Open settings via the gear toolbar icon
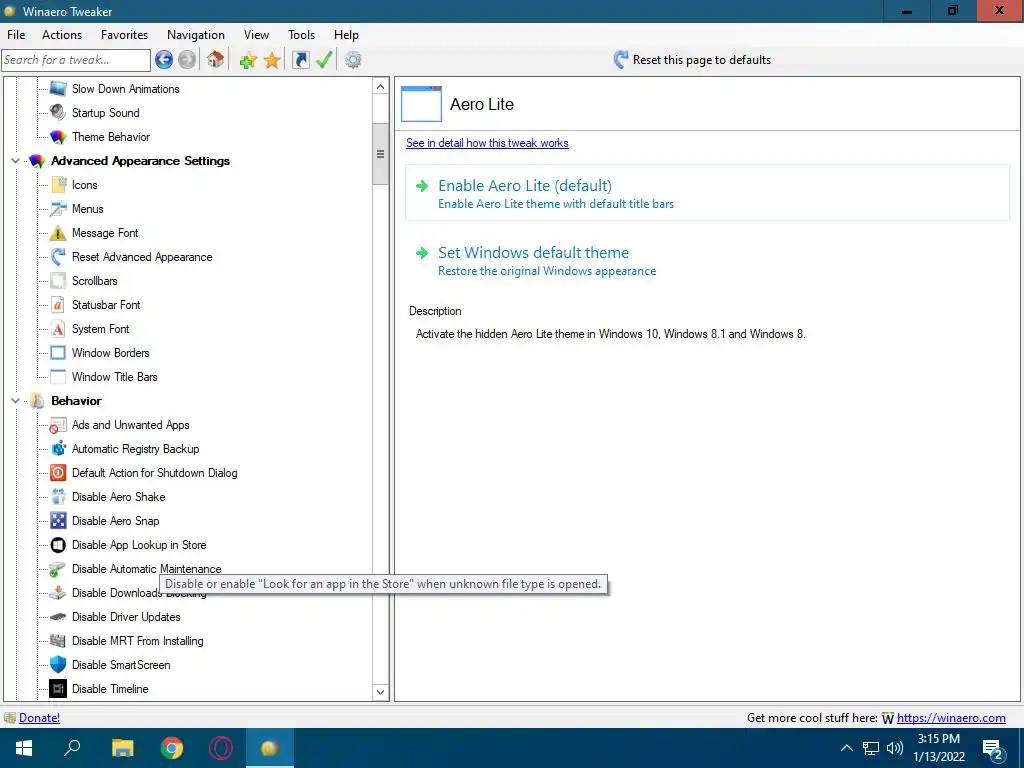Image resolution: width=1024 pixels, height=768 pixels. tap(353, 60)
